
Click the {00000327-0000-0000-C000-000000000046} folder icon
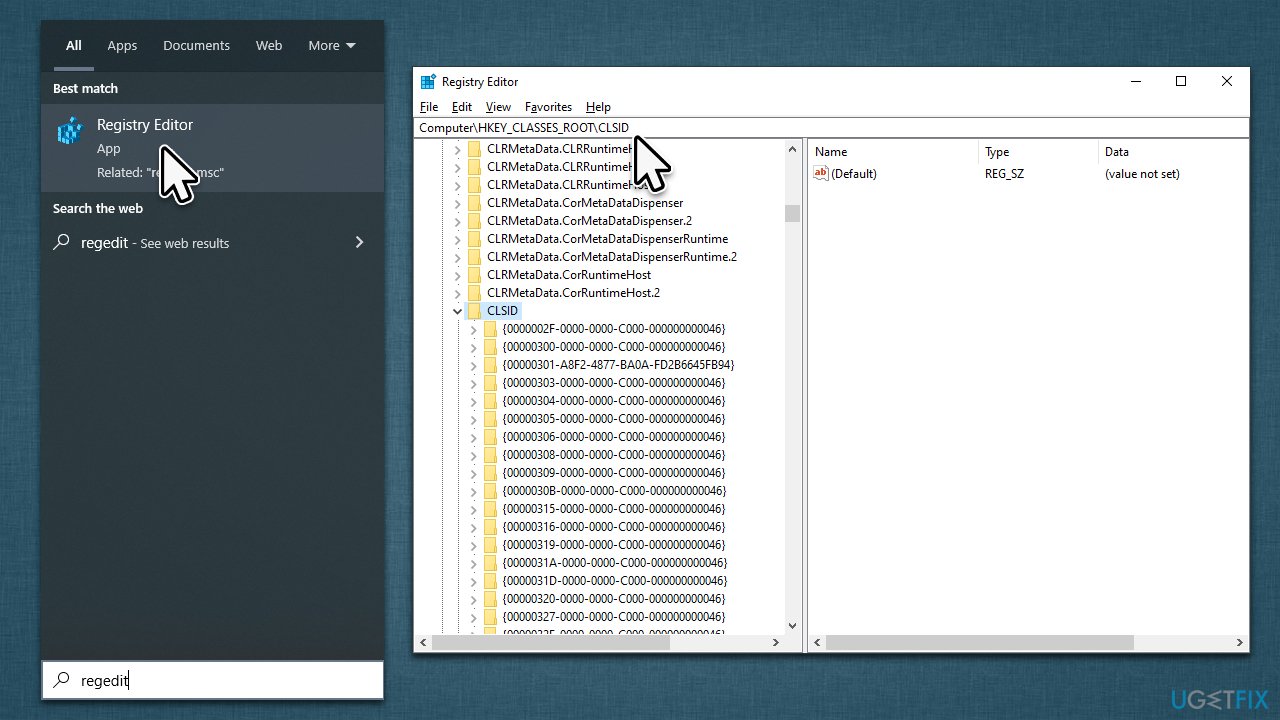(490, 617)
